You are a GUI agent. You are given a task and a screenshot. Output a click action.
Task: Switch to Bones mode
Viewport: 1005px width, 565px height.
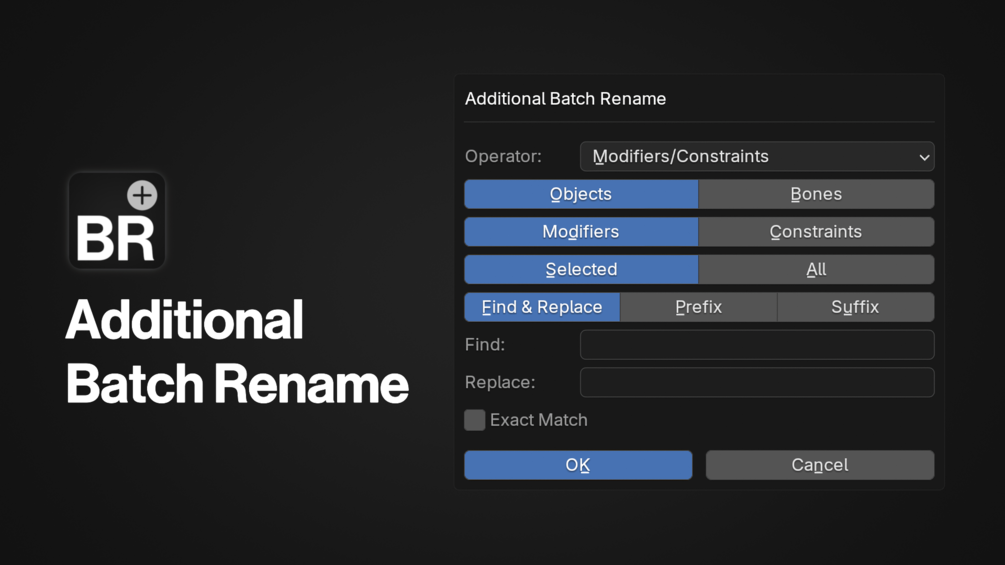[x=816, y=194]
